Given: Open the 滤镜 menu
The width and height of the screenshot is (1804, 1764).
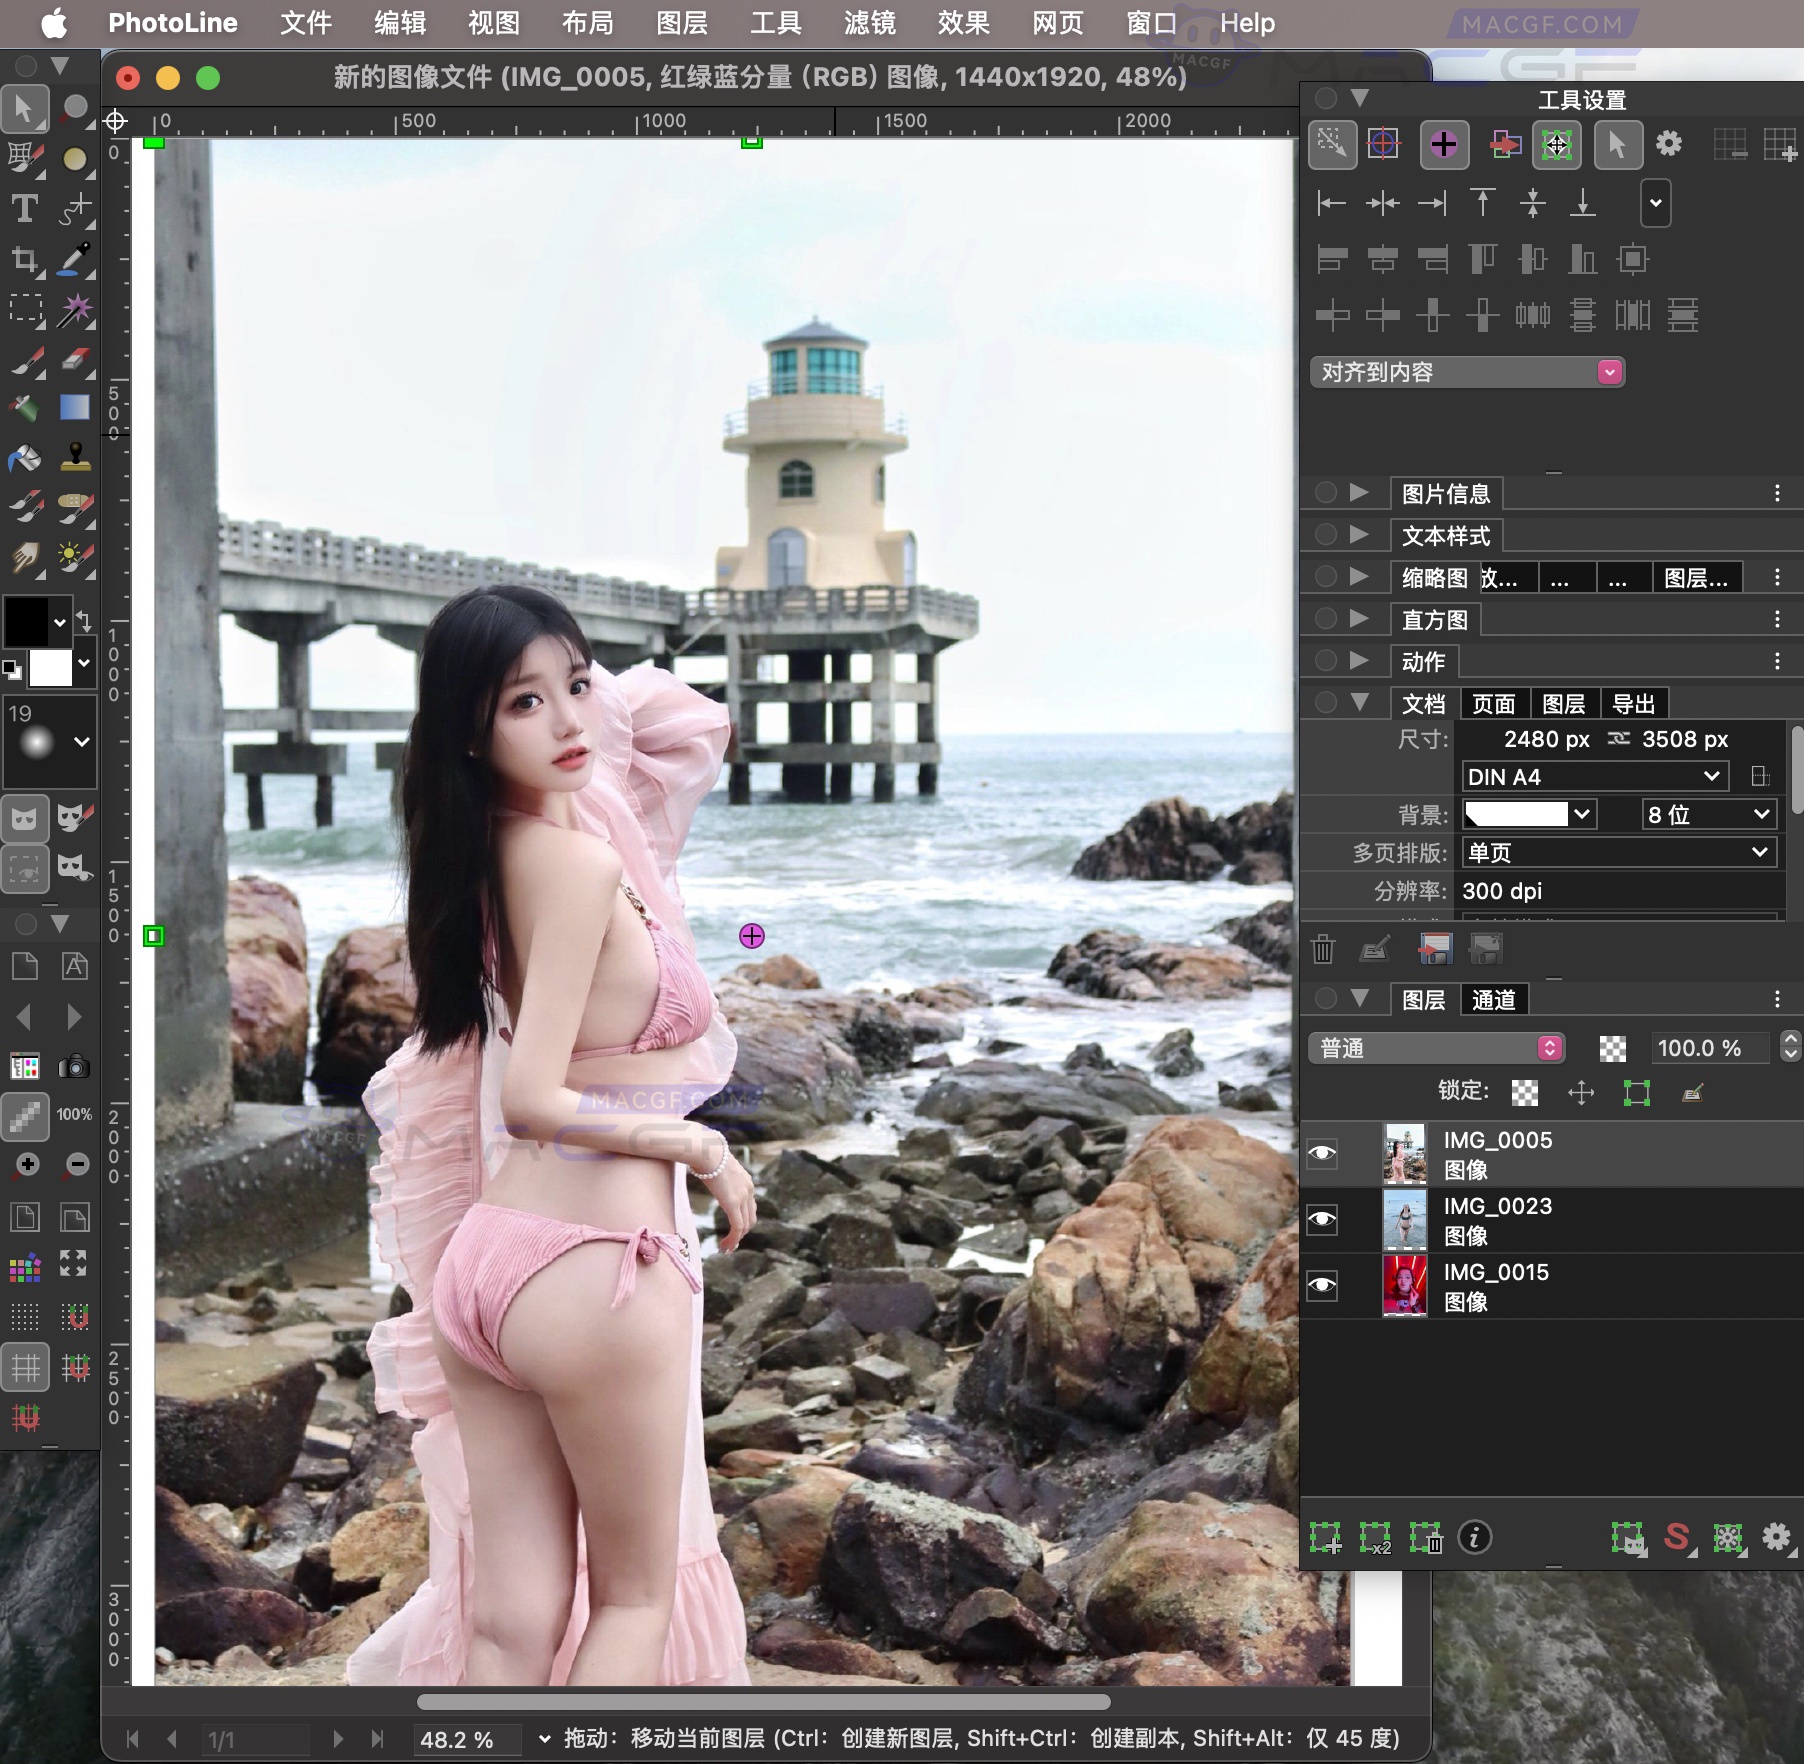Looking at the screenshot, I should click(869, 23).
